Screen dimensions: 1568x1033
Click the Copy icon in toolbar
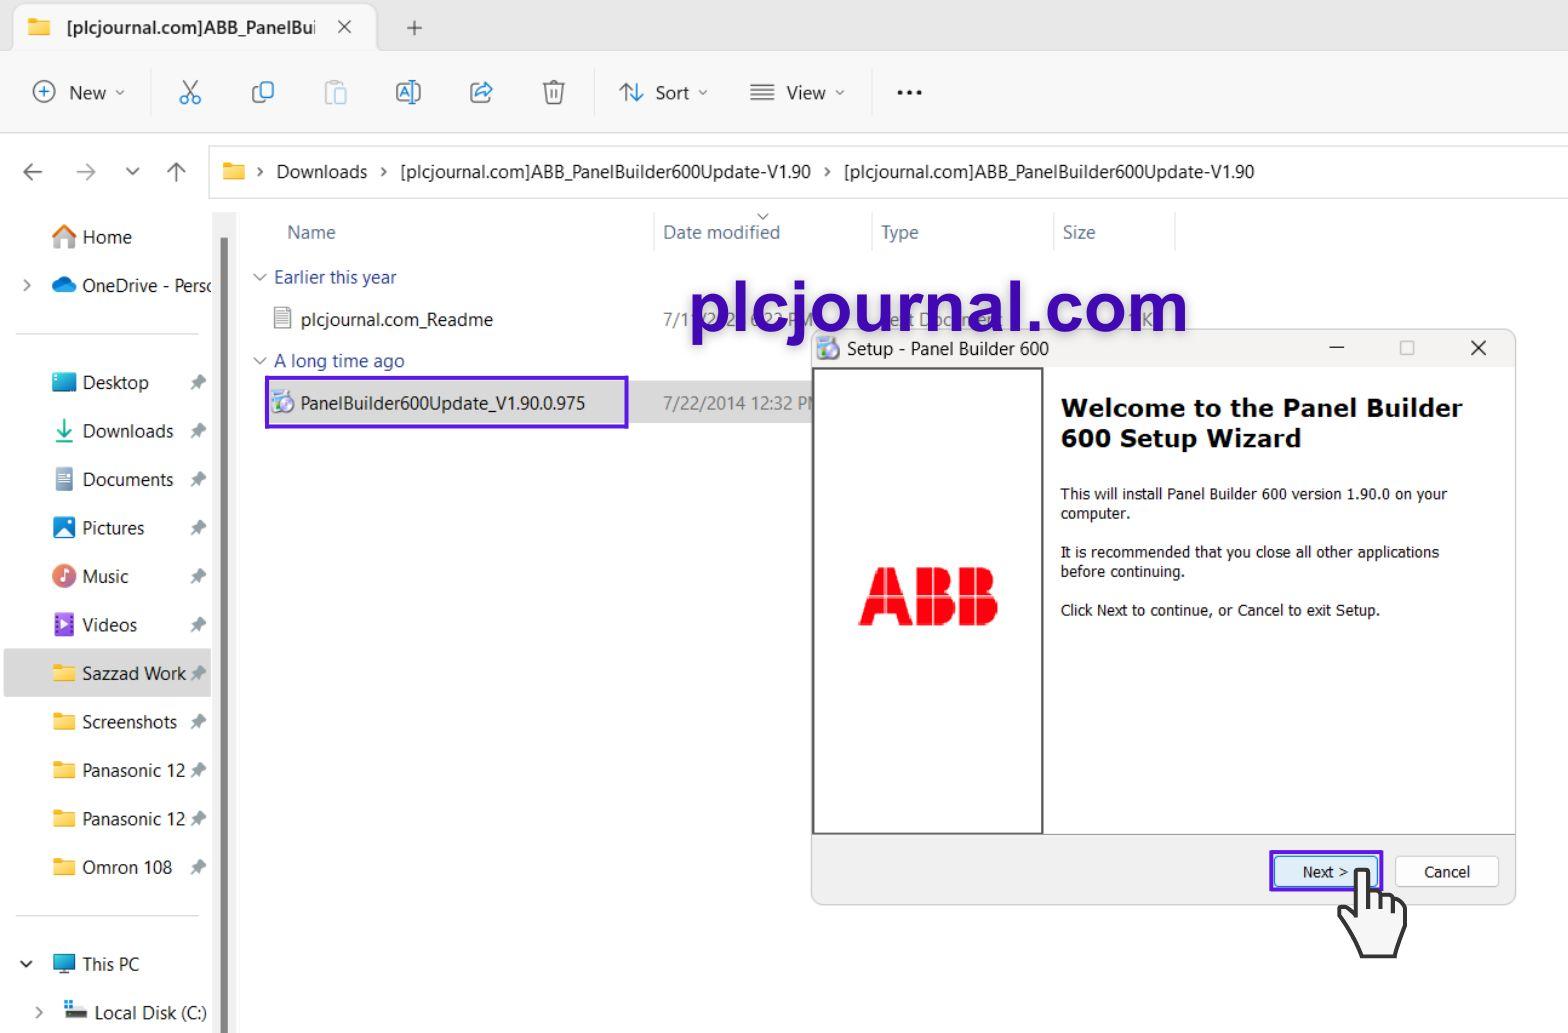pos(262,92)
